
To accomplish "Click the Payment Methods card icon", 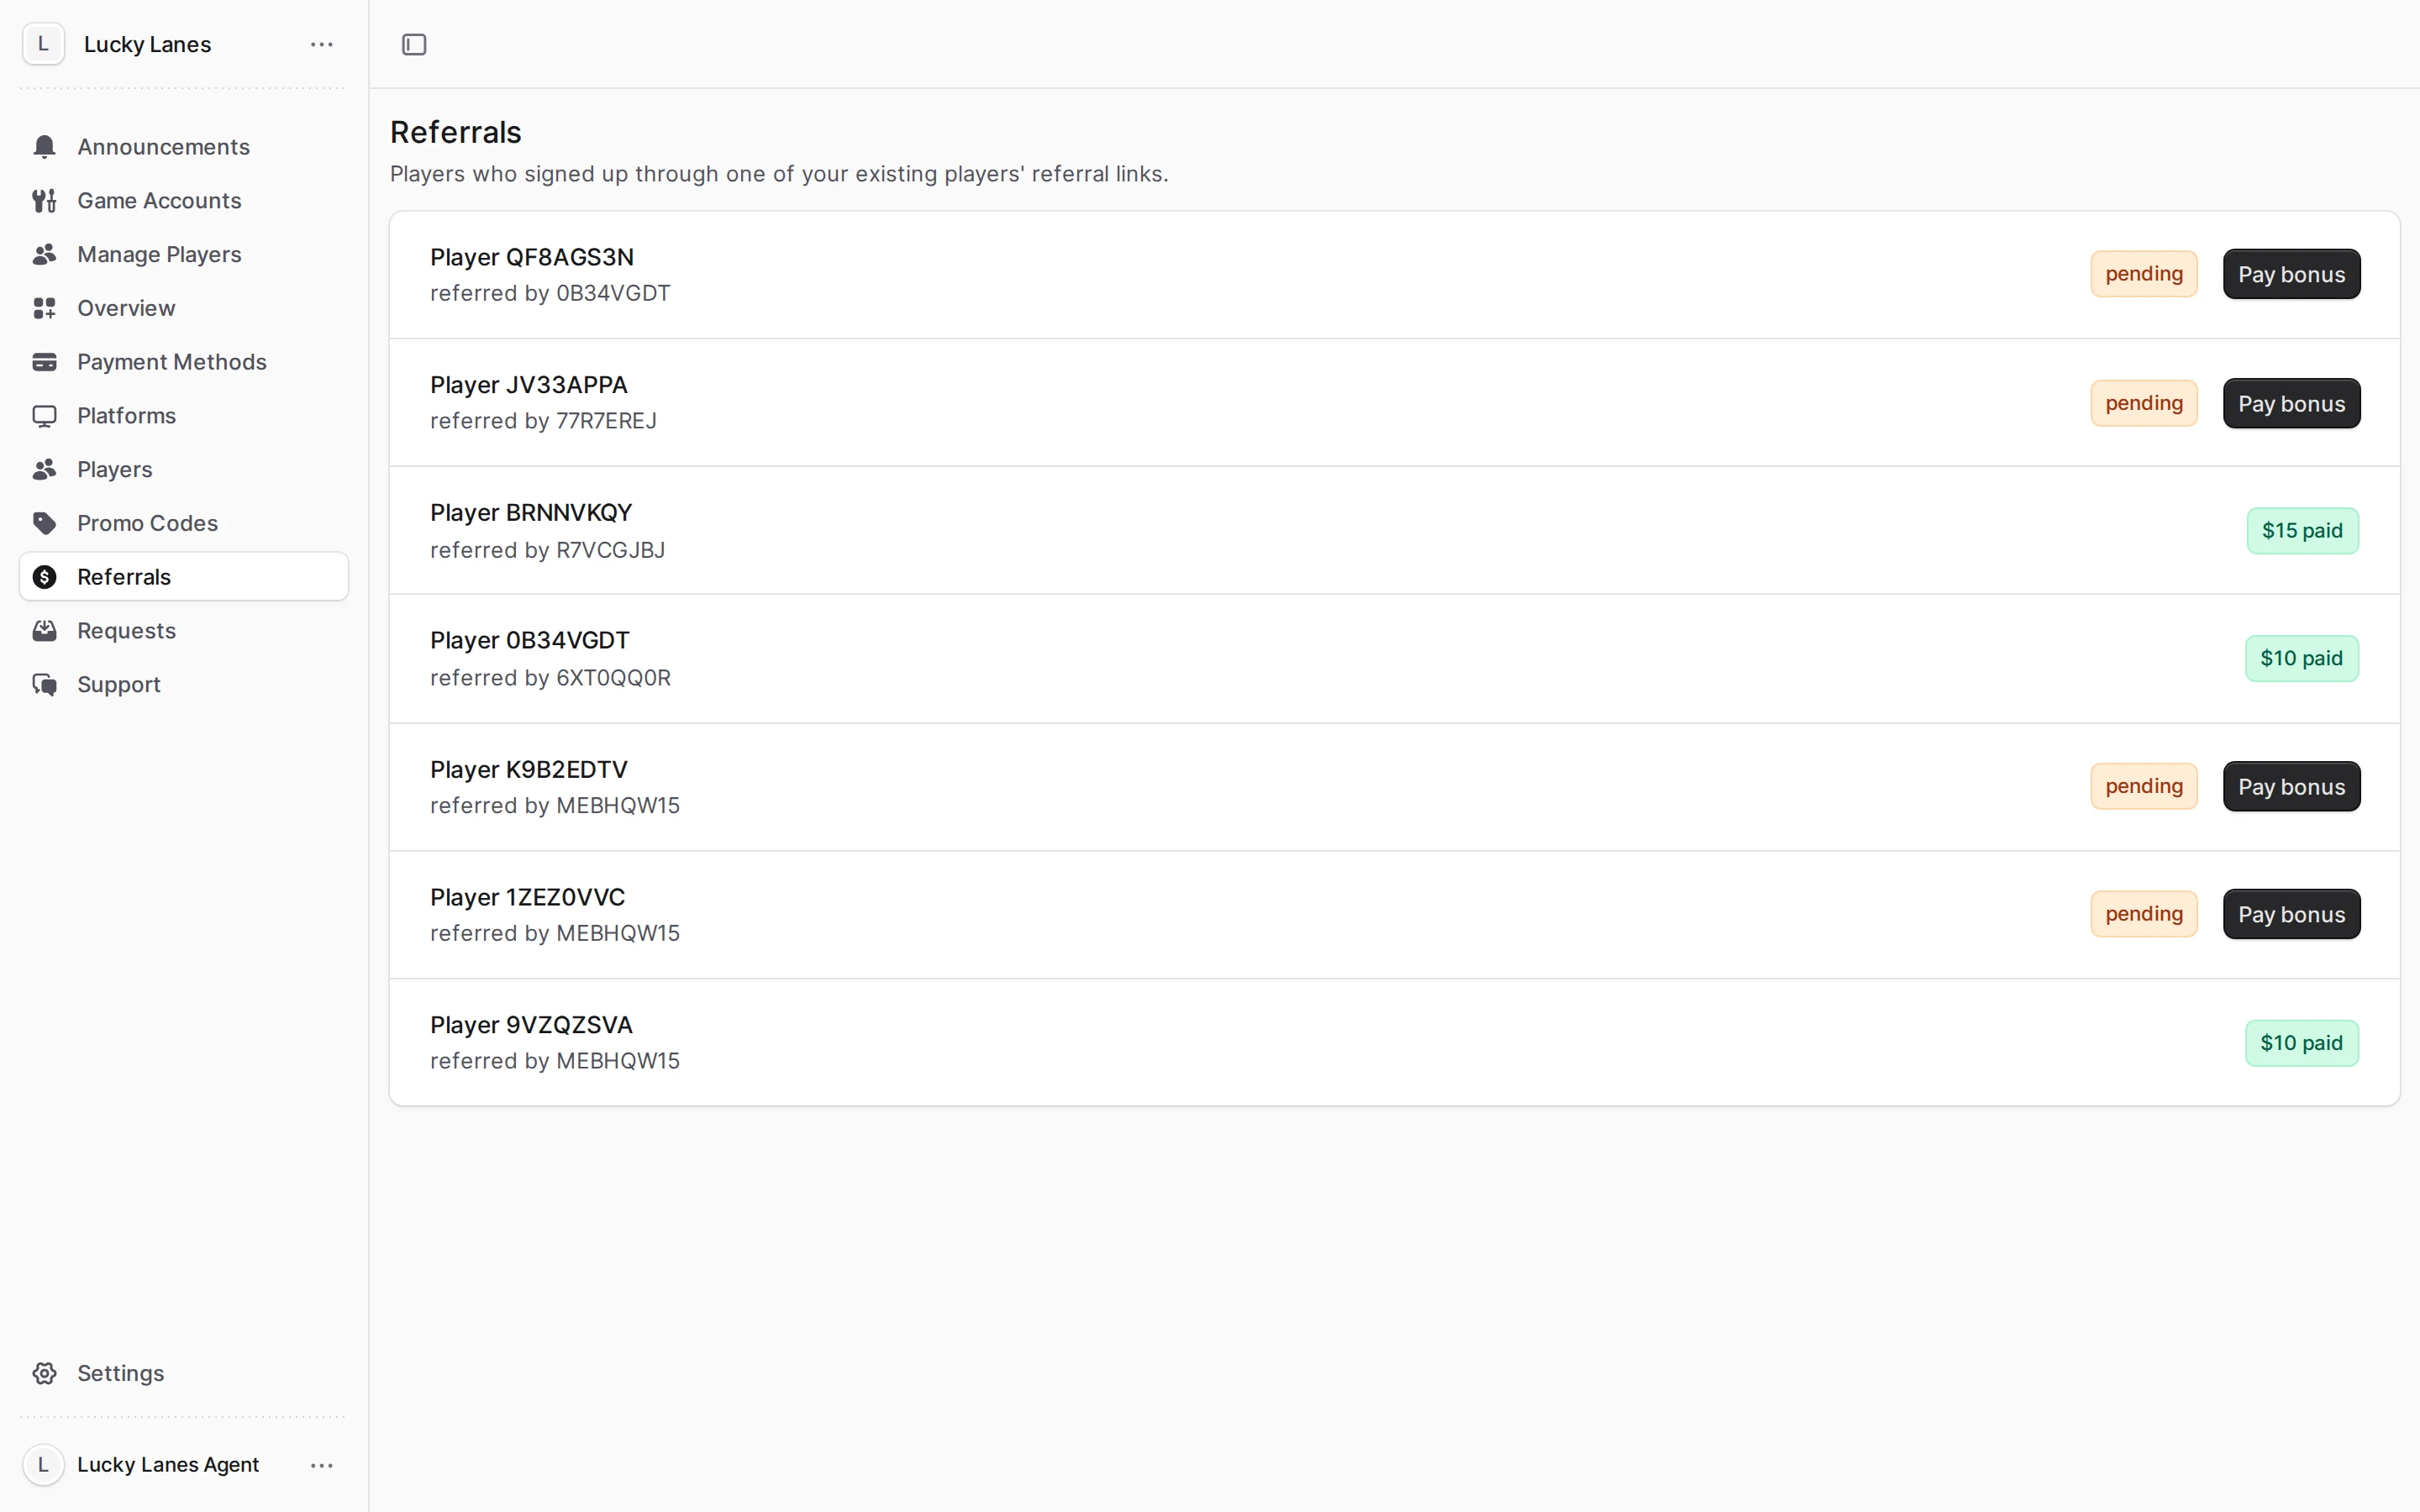I will 44,362.
